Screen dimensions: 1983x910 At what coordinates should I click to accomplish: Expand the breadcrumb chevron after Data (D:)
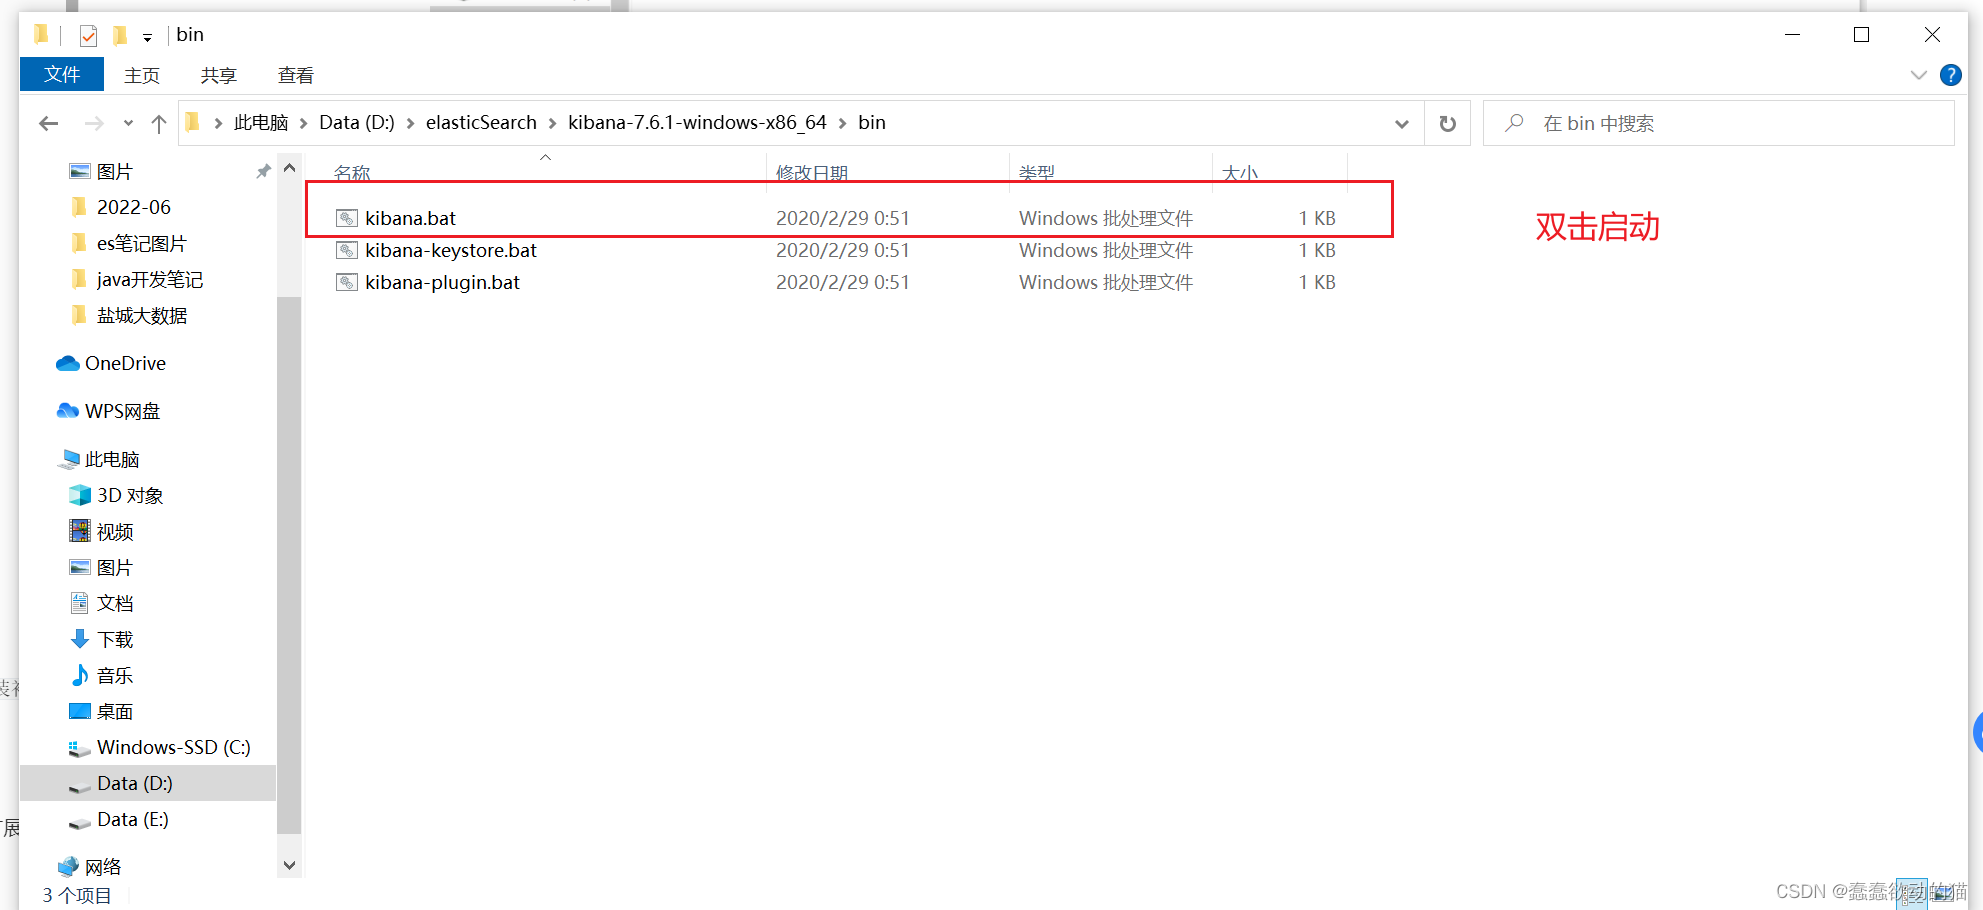point(410,123)
